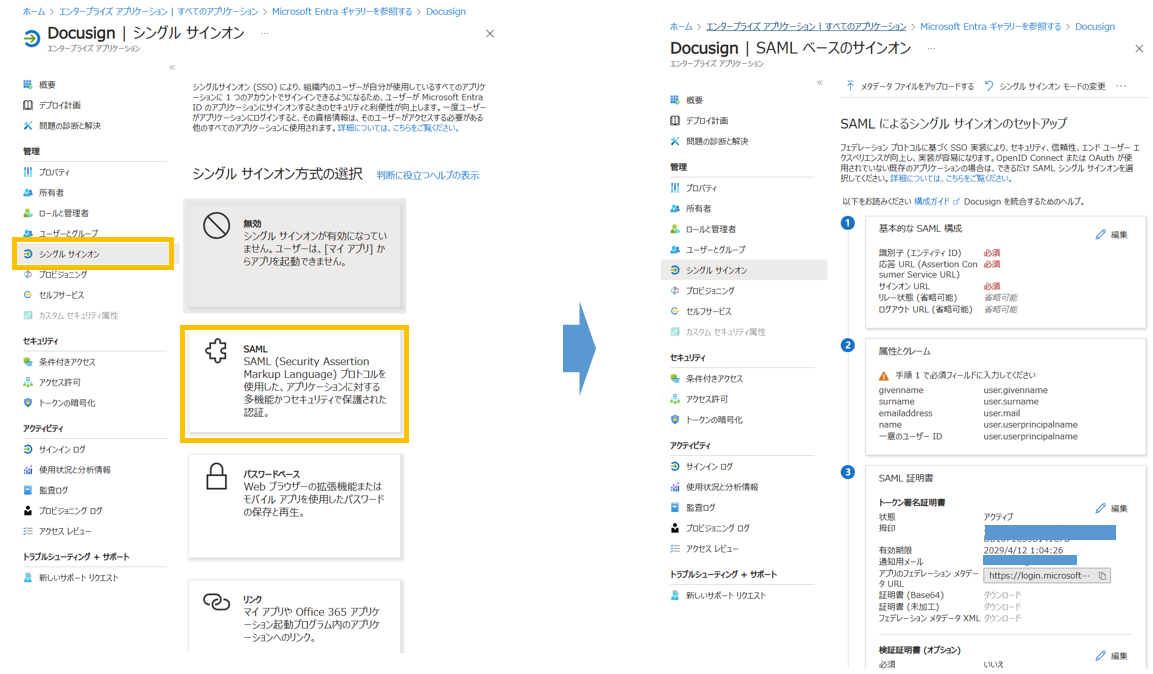Click アクセス許可 icon in left pane
This screenshot has width=1153, height=674.
coord(28,382)
